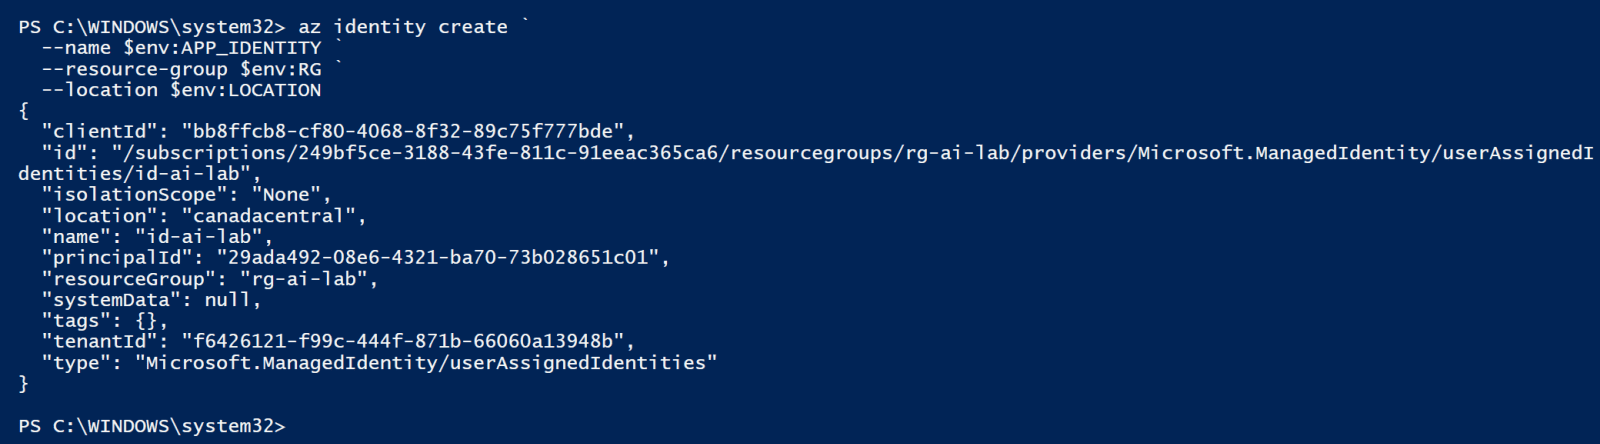
Task: Click the clientId GUID value
Action: 407,131
